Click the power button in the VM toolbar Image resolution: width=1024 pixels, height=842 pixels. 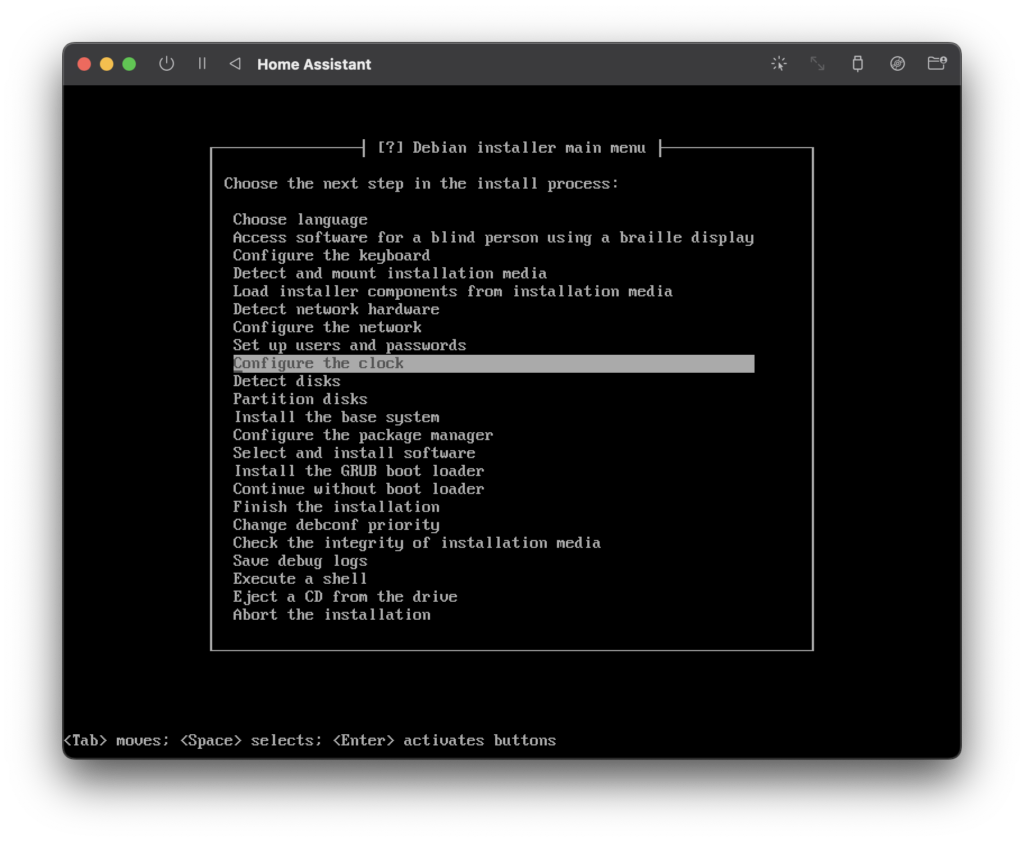167,64
